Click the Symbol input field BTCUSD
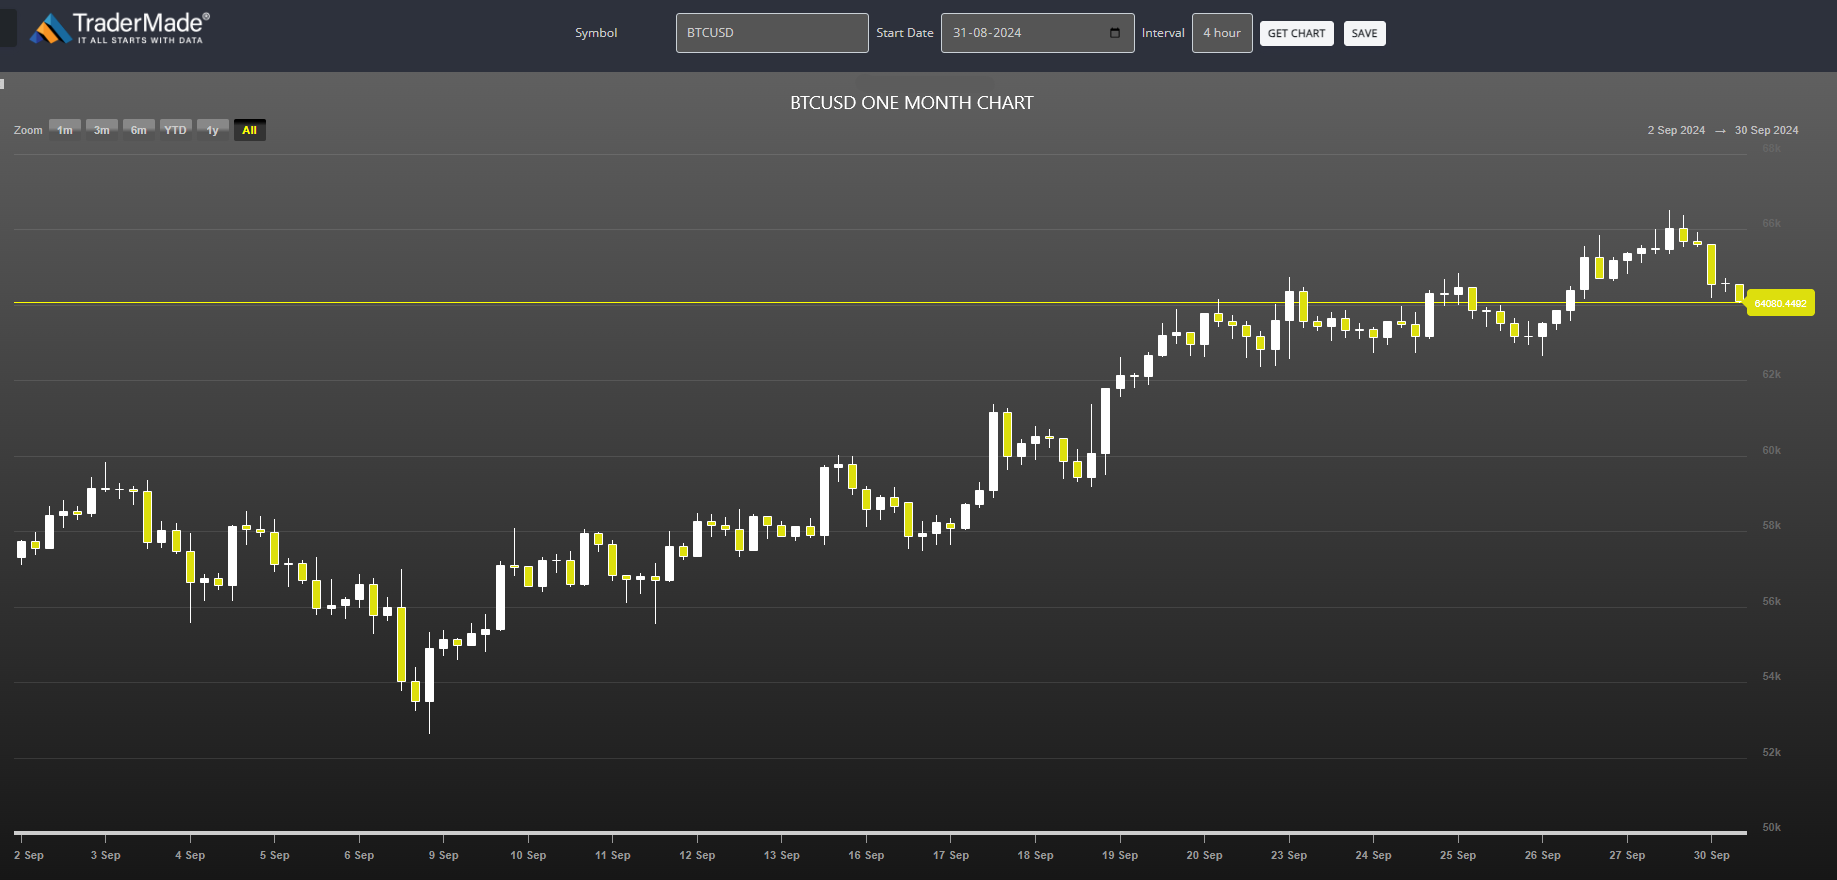The image size is (1837, 880). coord(772,33)
